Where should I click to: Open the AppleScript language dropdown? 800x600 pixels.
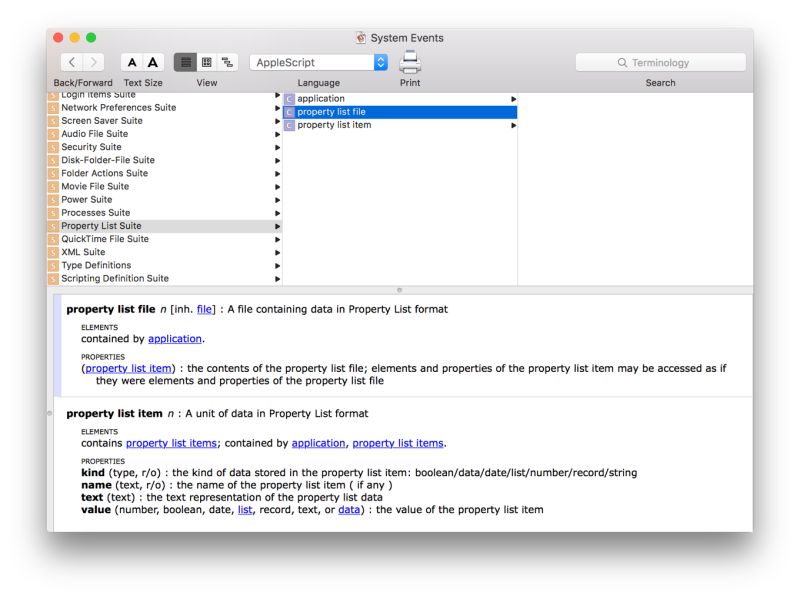pos(318,61)
